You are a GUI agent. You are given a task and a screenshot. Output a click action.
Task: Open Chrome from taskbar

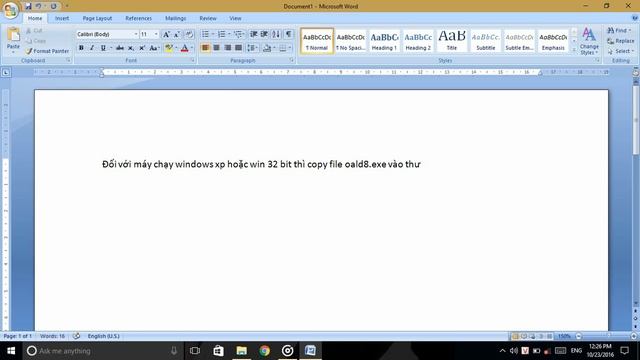(x=264, y=351)
